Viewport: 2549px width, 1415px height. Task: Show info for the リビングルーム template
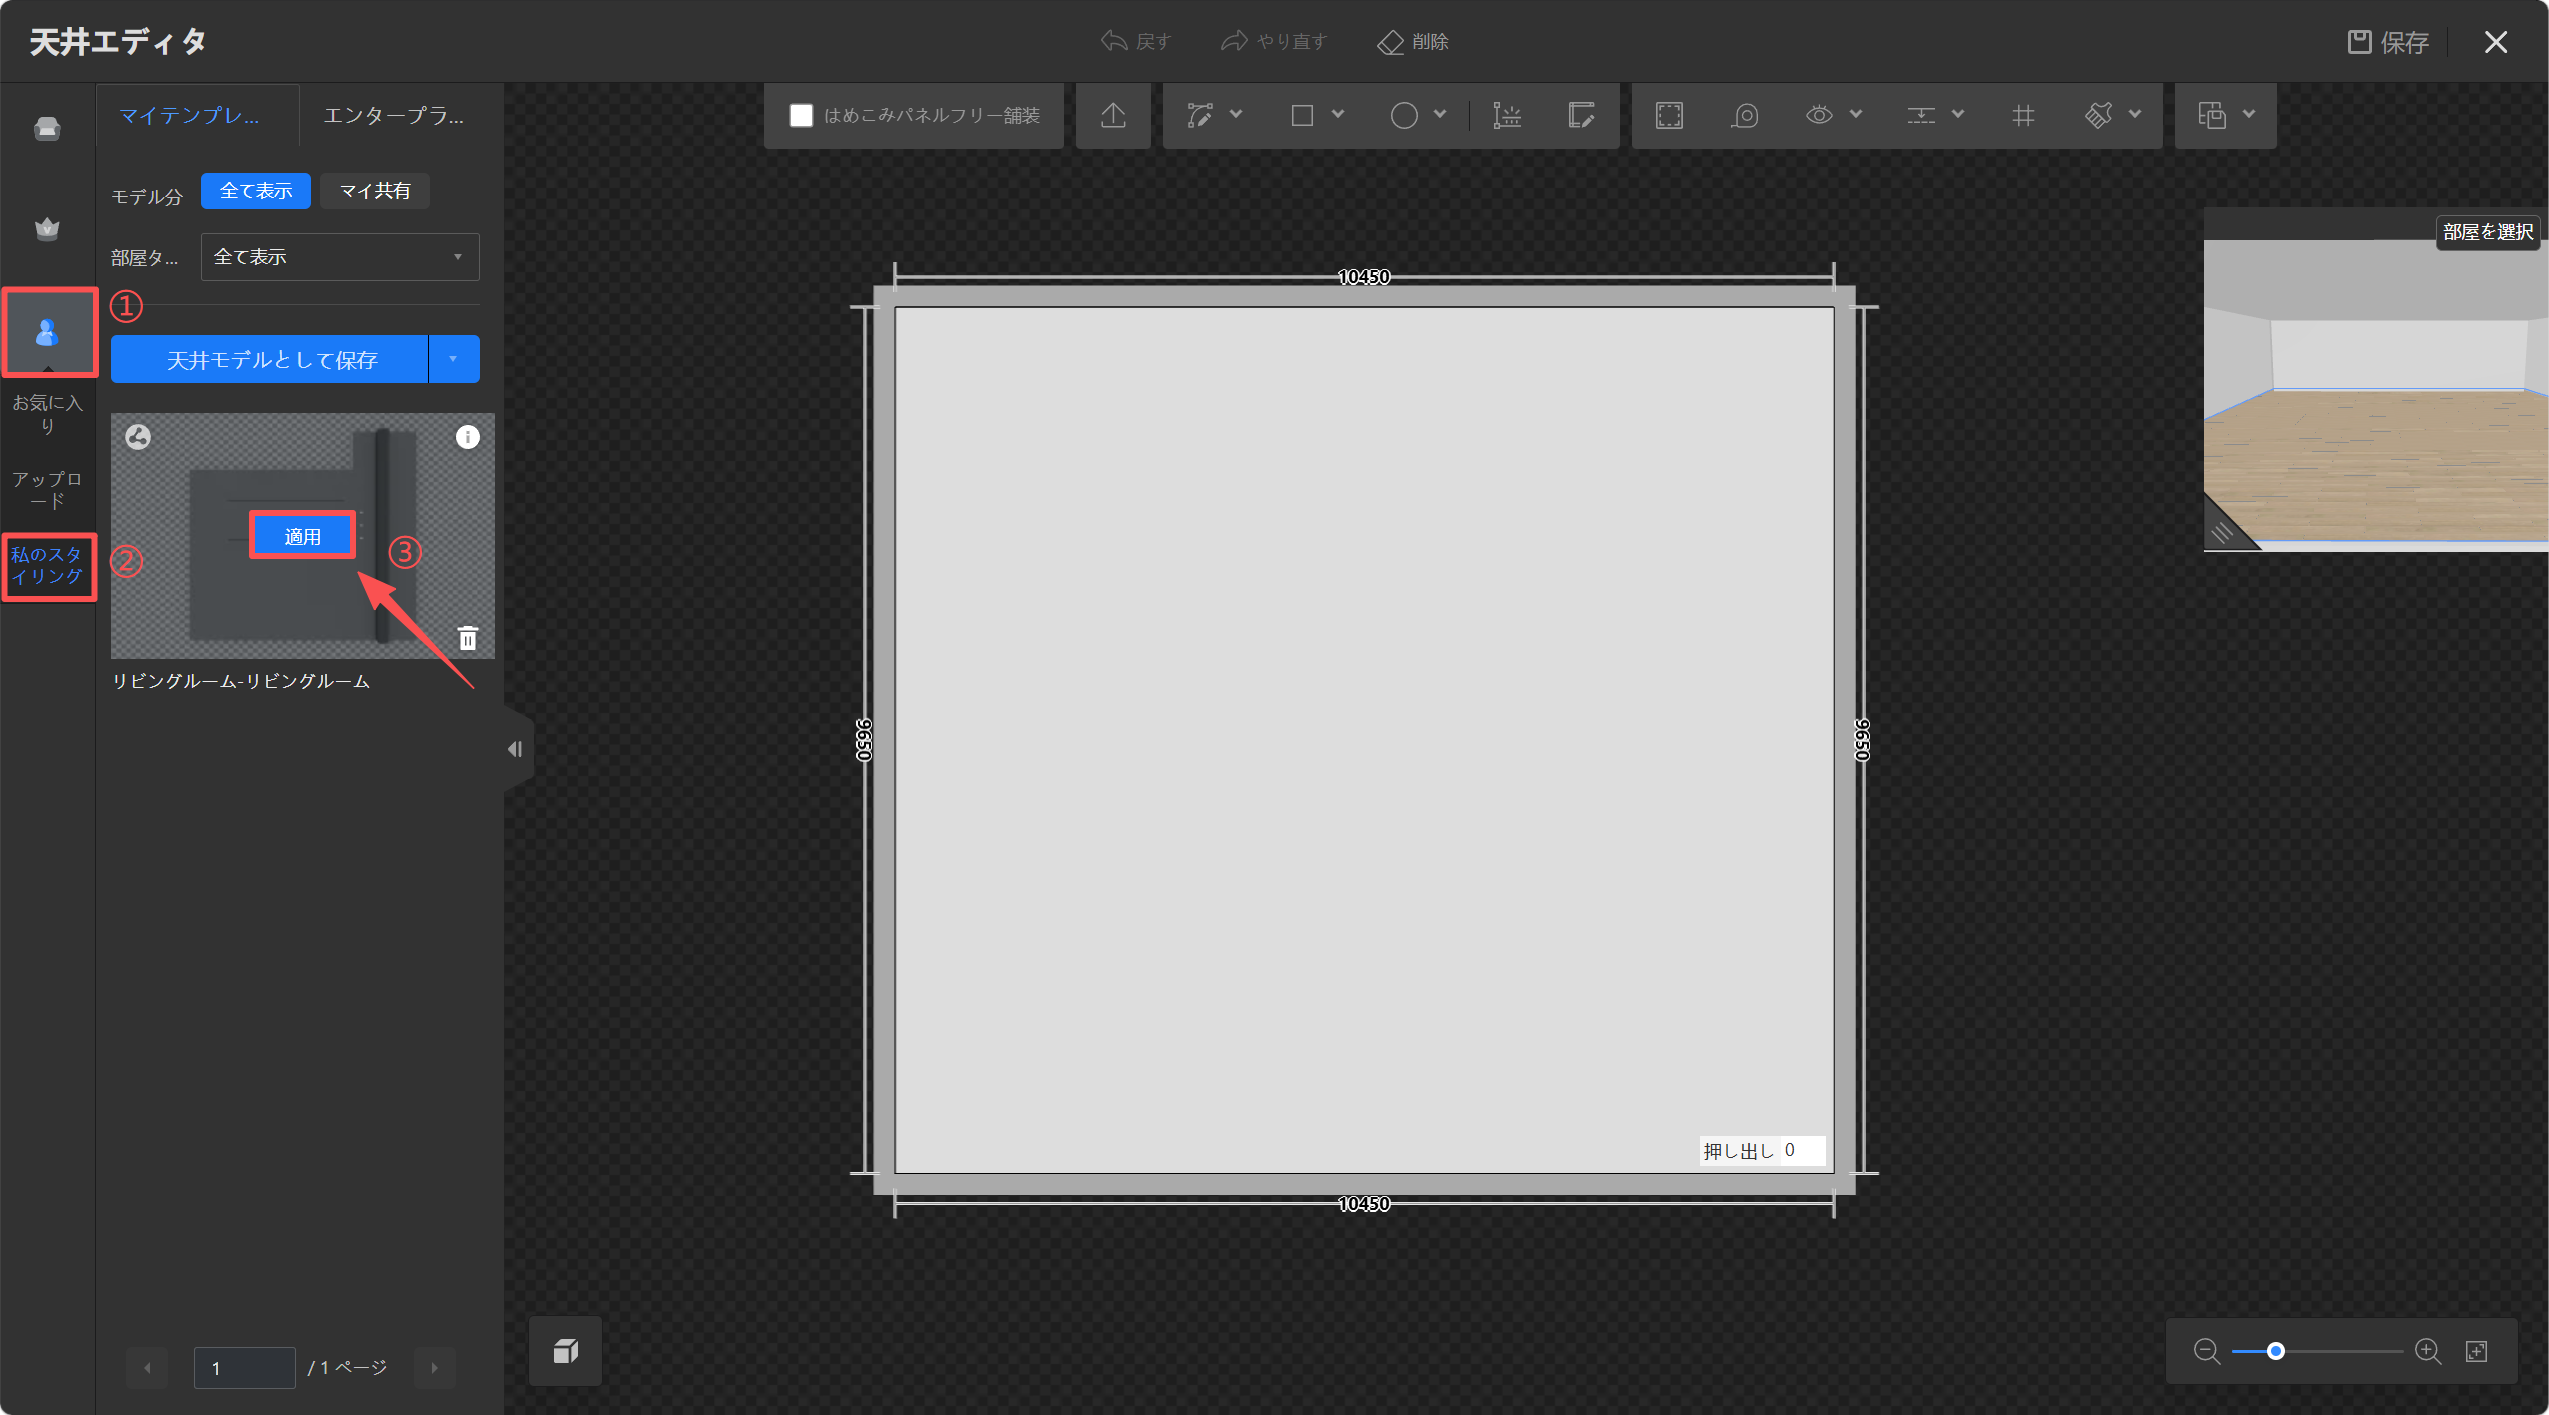click(468, 437)
